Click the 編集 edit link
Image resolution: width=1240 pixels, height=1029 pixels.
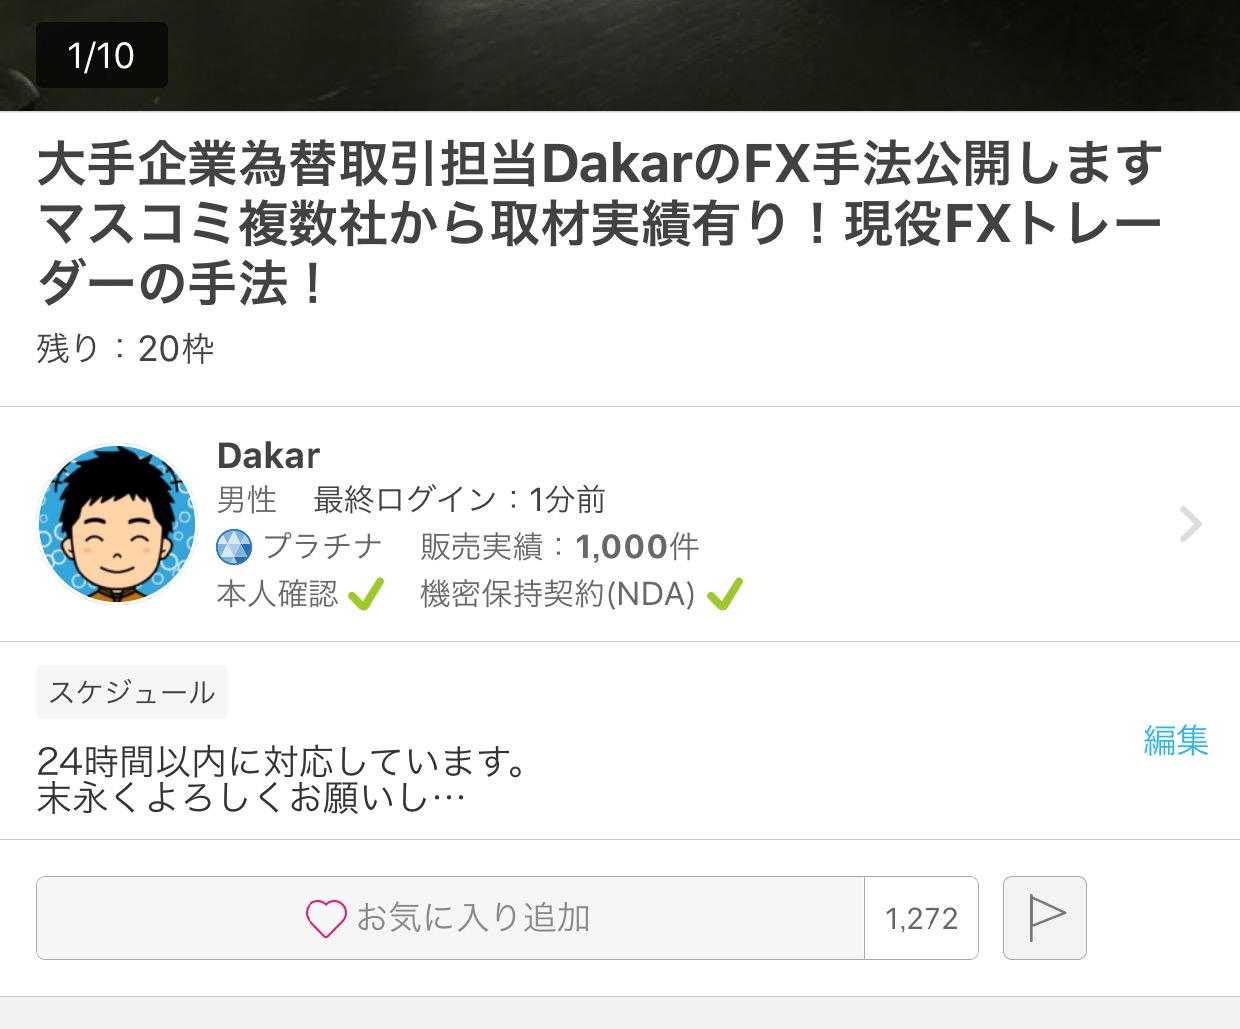click(1176, 740)
